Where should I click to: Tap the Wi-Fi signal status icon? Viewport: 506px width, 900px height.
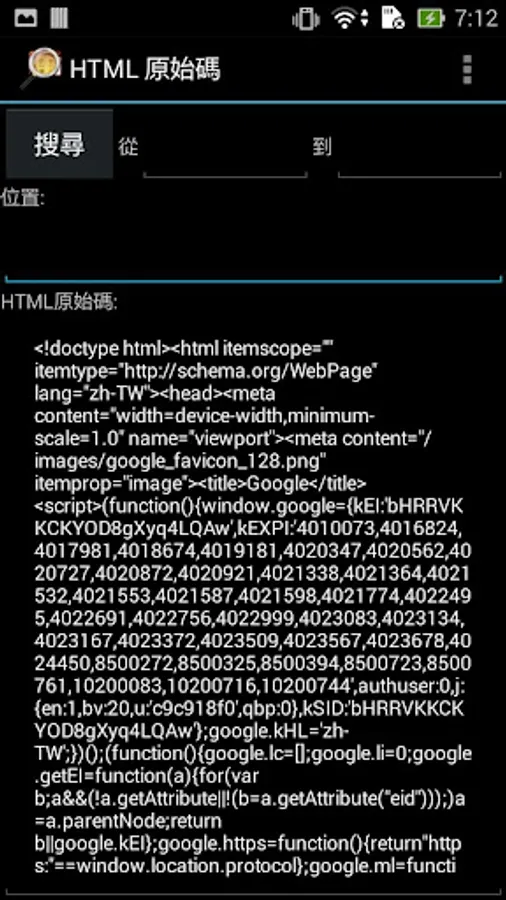(x=351, y=18)
